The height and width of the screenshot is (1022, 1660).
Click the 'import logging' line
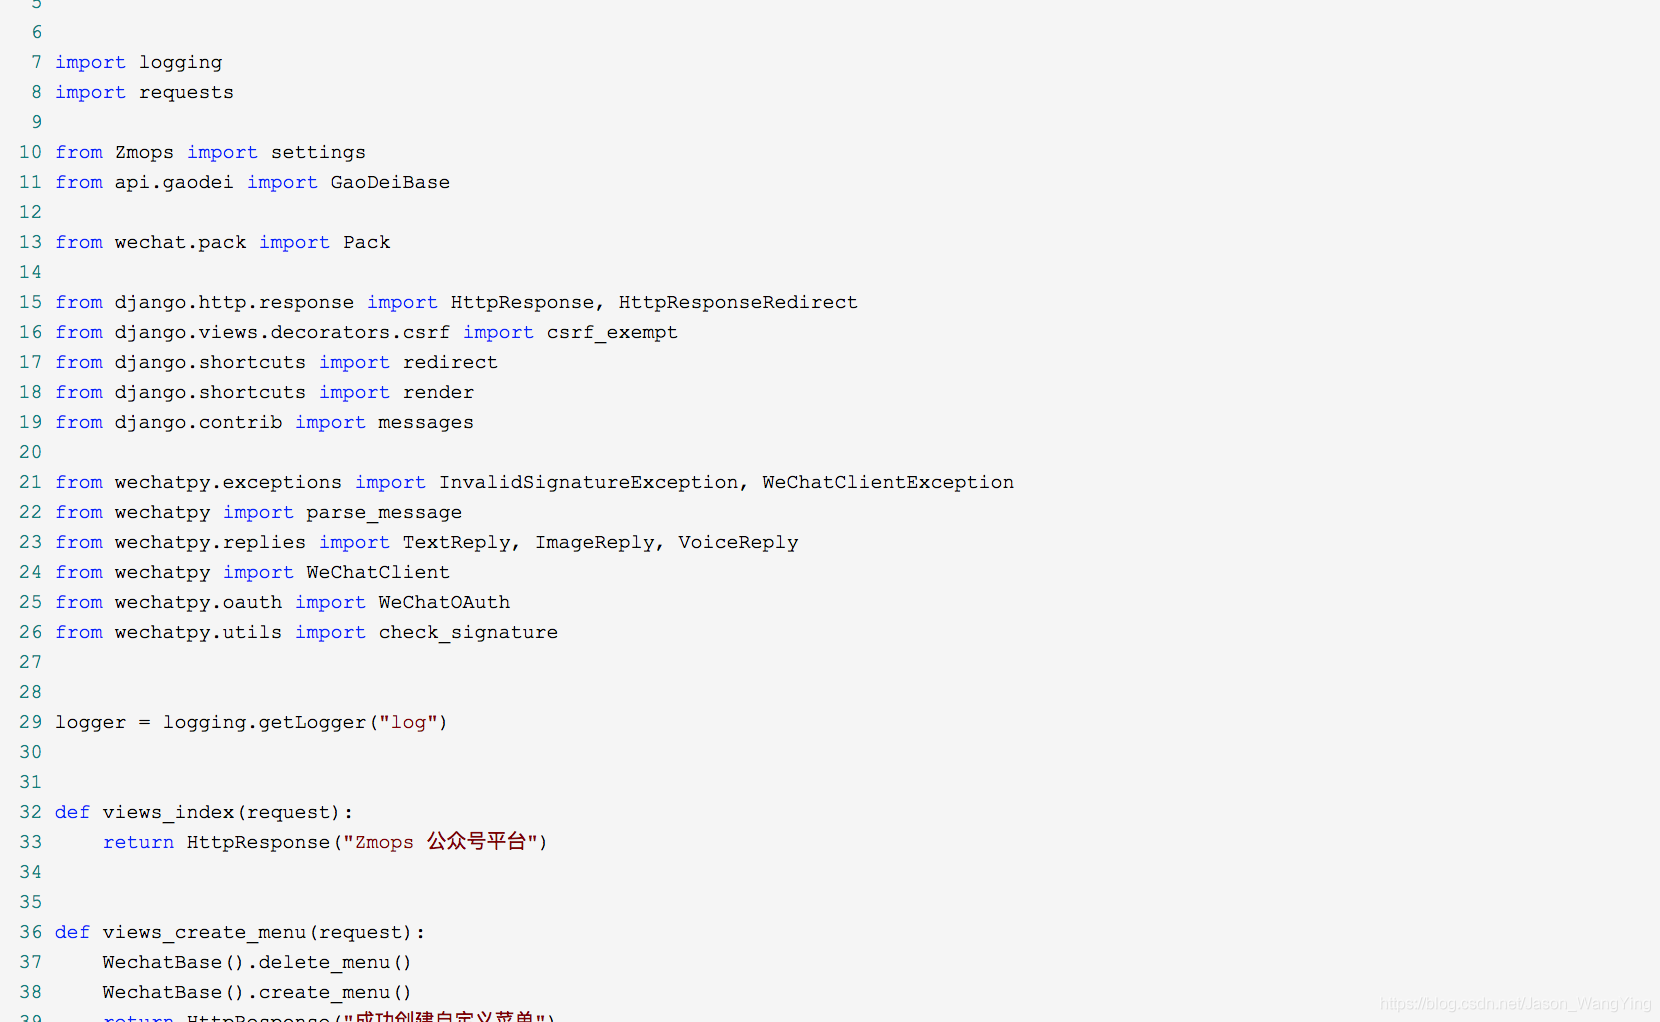(139, 62)
